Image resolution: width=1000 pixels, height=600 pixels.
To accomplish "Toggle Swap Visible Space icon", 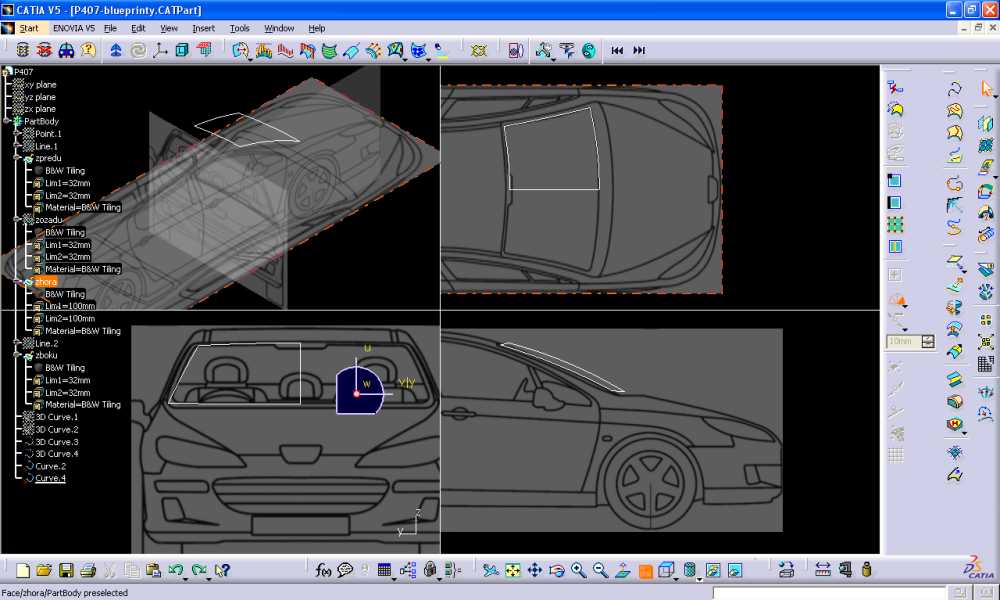I will click(x=735, y=570).
